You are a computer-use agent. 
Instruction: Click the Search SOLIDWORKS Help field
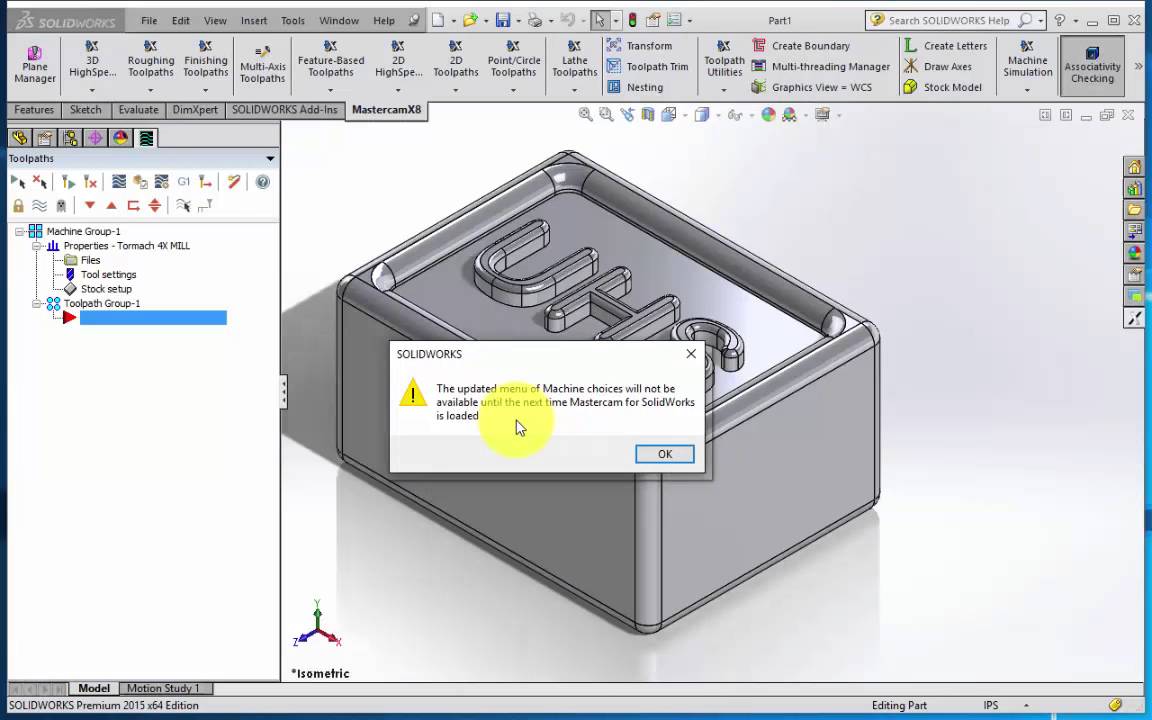950,20
